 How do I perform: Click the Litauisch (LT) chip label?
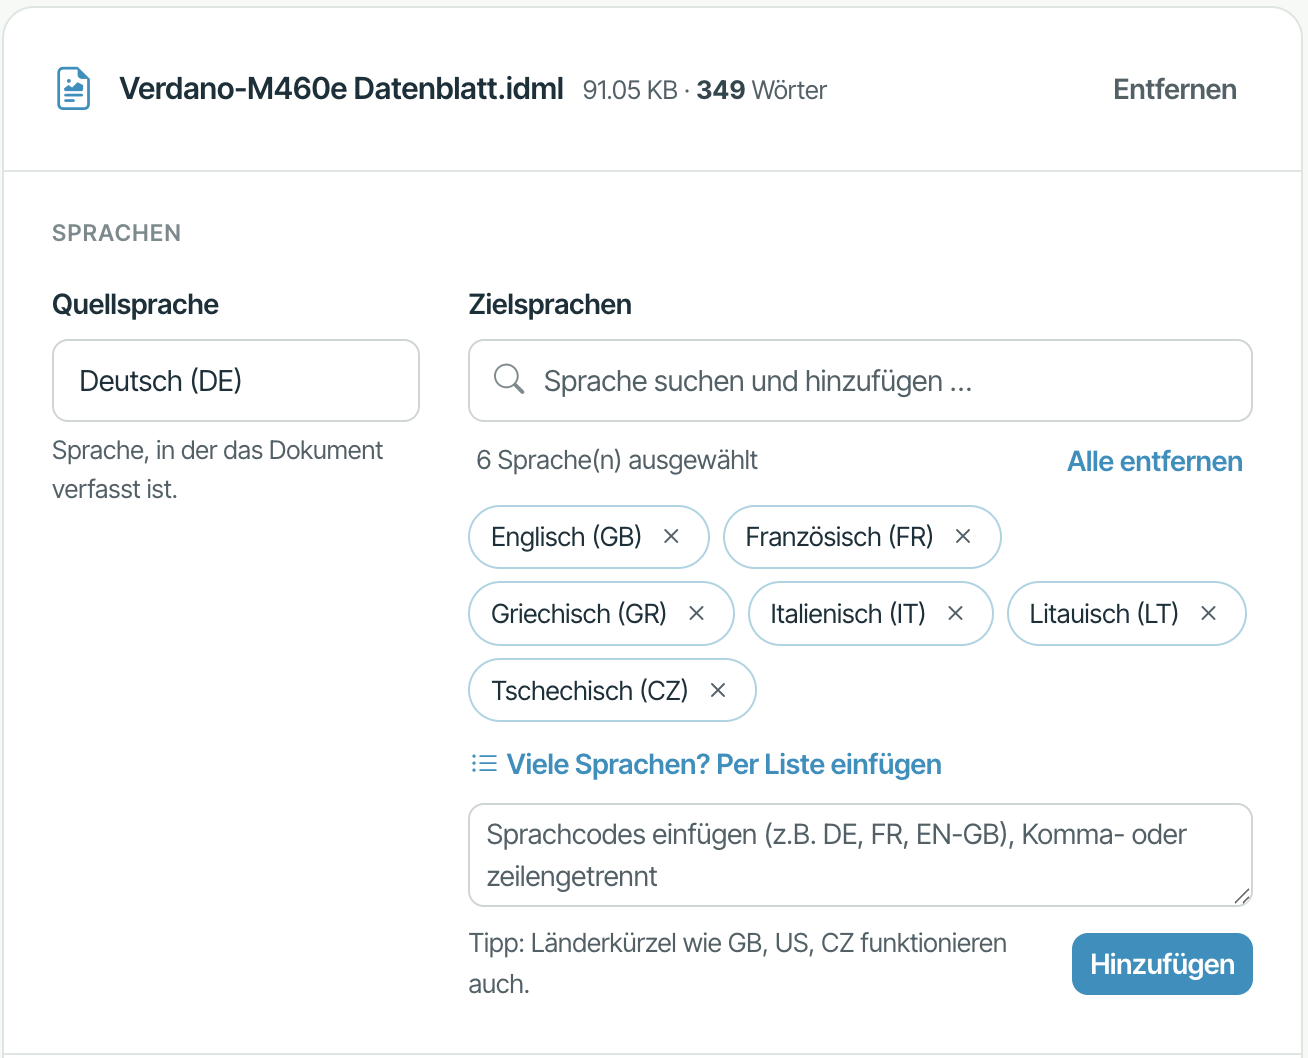pos(1104,614)
